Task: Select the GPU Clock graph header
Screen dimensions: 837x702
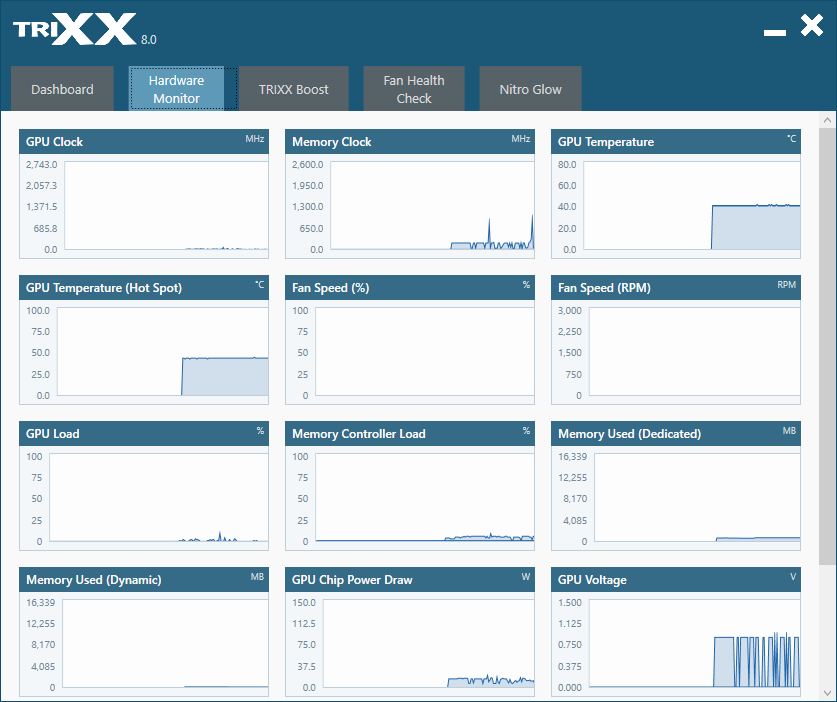Action: 144,141
